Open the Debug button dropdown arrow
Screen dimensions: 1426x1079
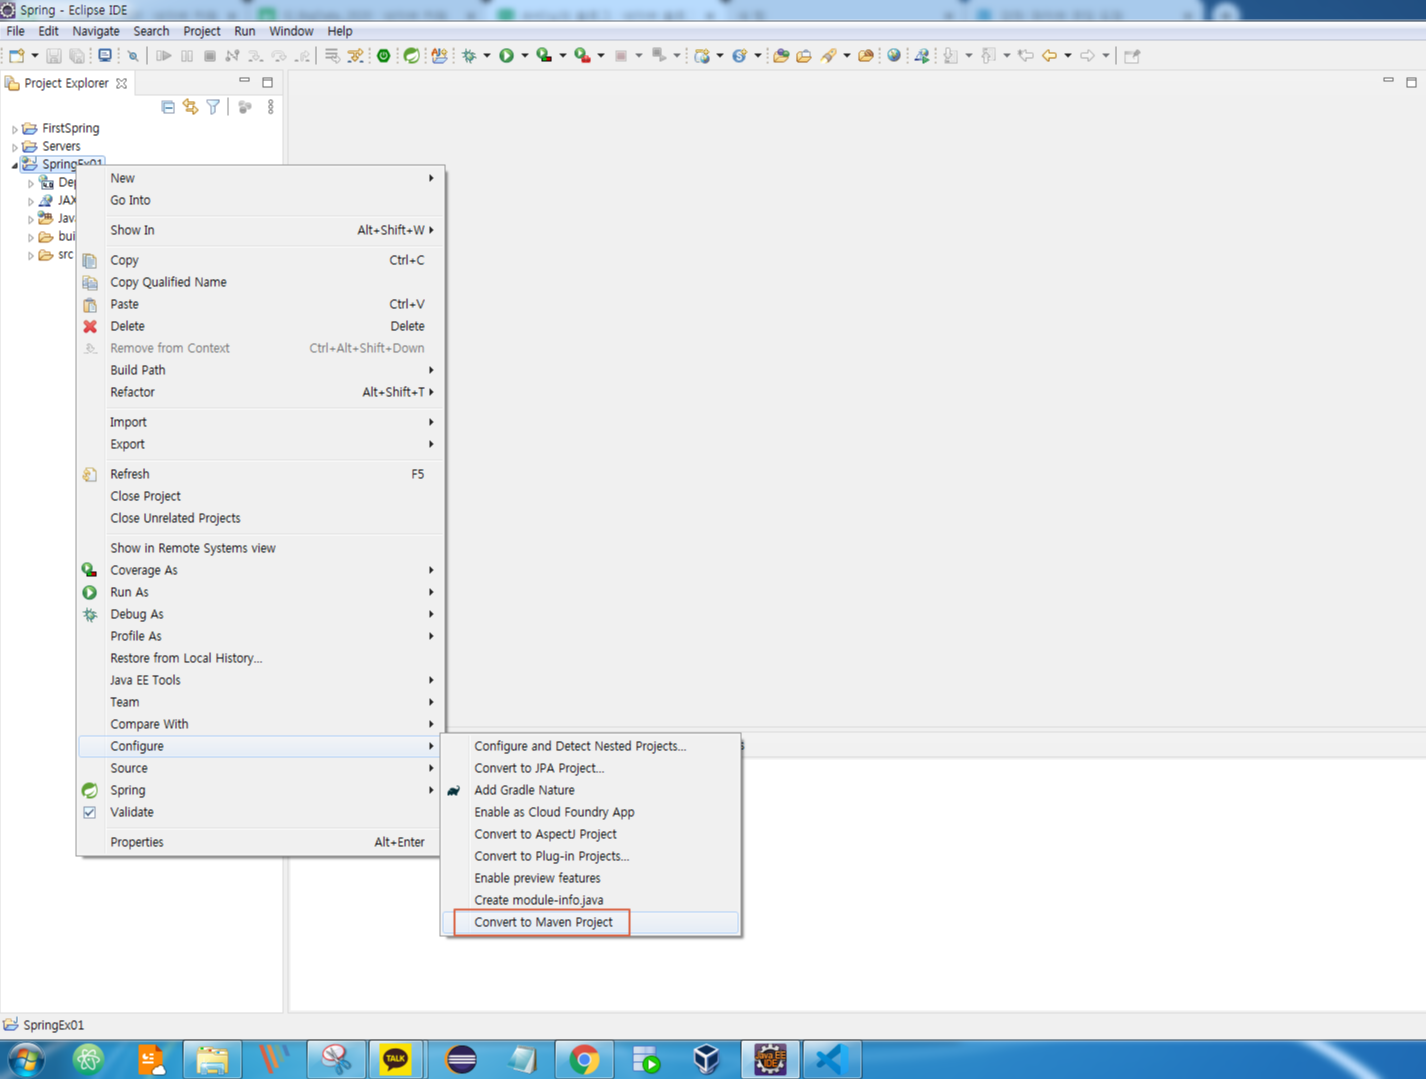pyautogui.click(x=486, y=56)
